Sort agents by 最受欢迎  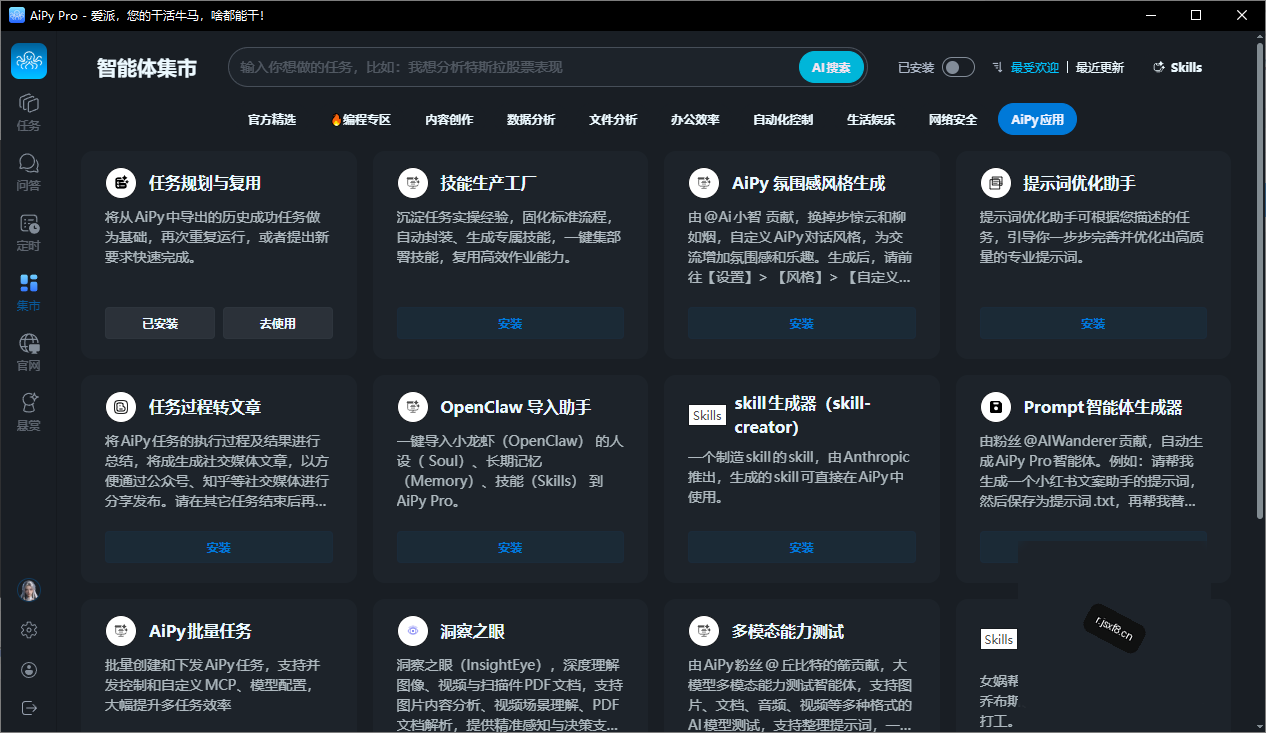click(1034, 67)
